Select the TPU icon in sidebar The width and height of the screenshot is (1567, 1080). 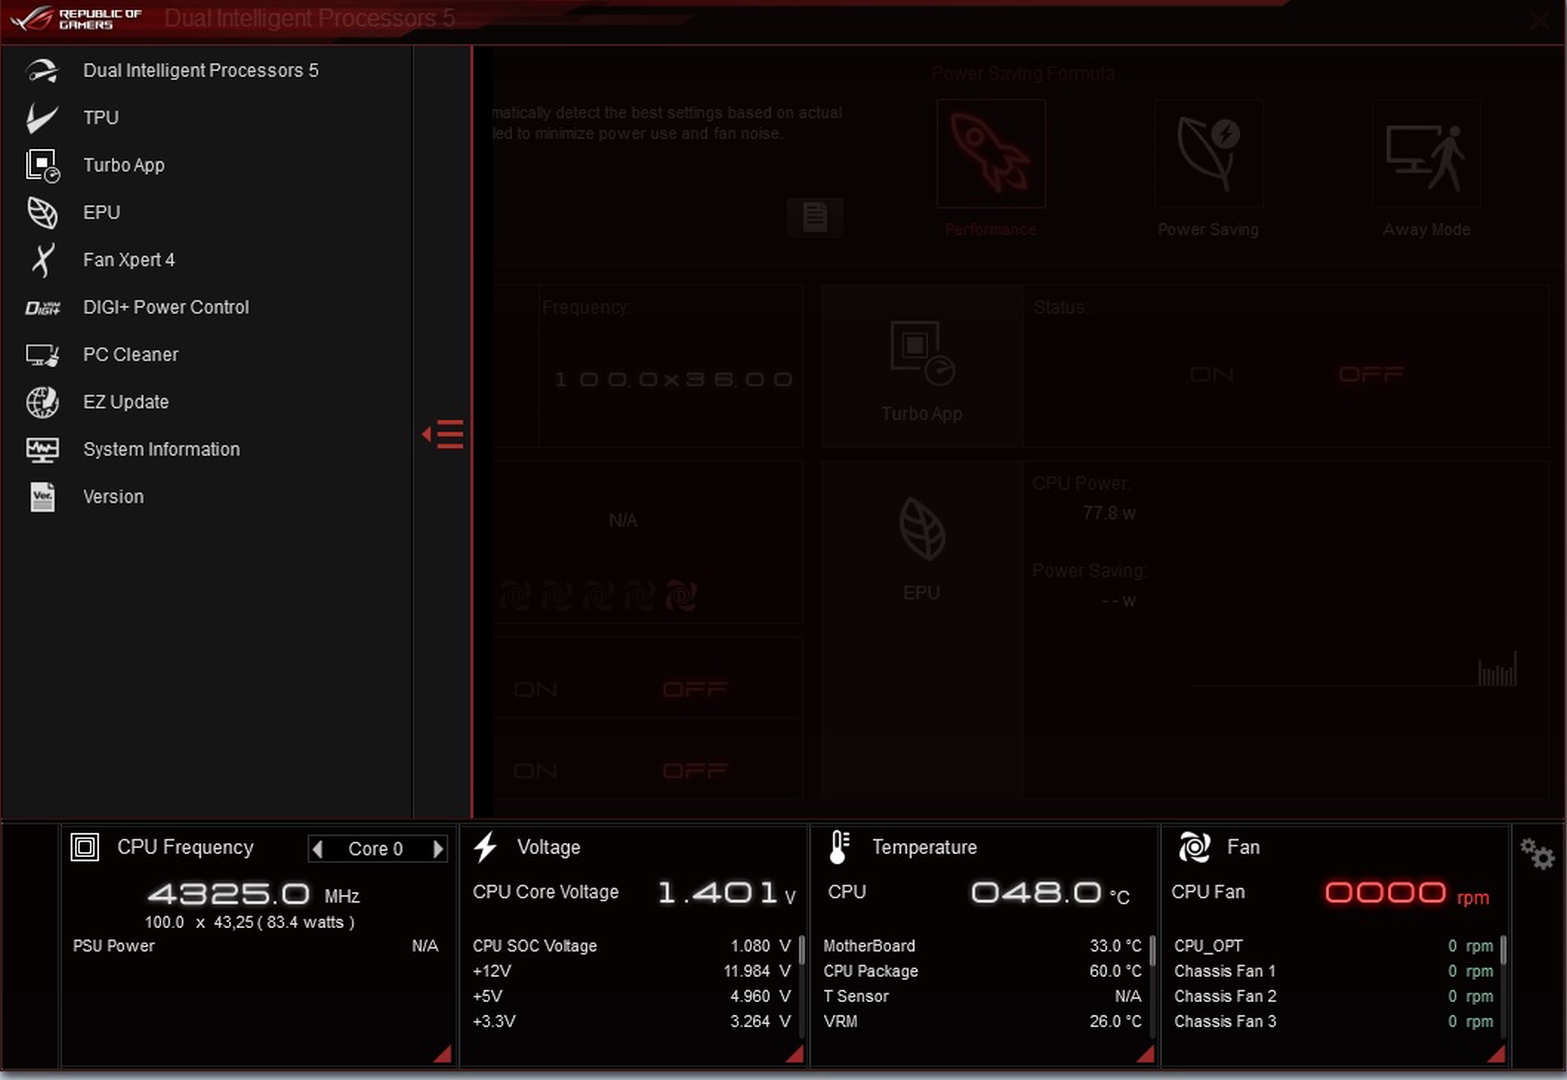(42, 117)
